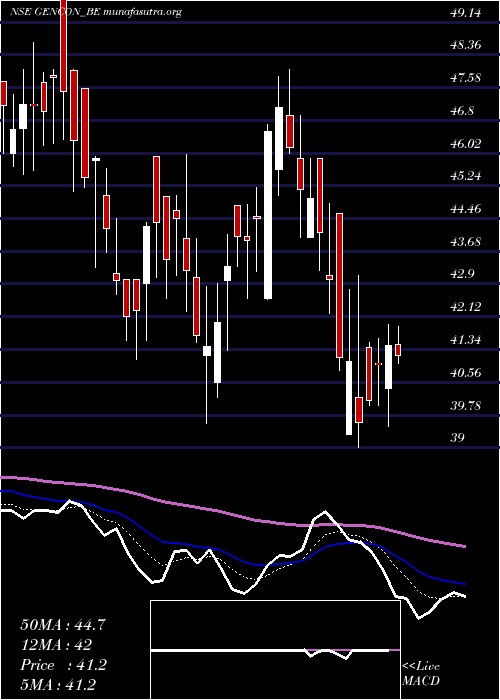The width and height of the screenshot is (500, 700).
Task: Select the 41.34 price axis label
Action: (x=466, y=340)
